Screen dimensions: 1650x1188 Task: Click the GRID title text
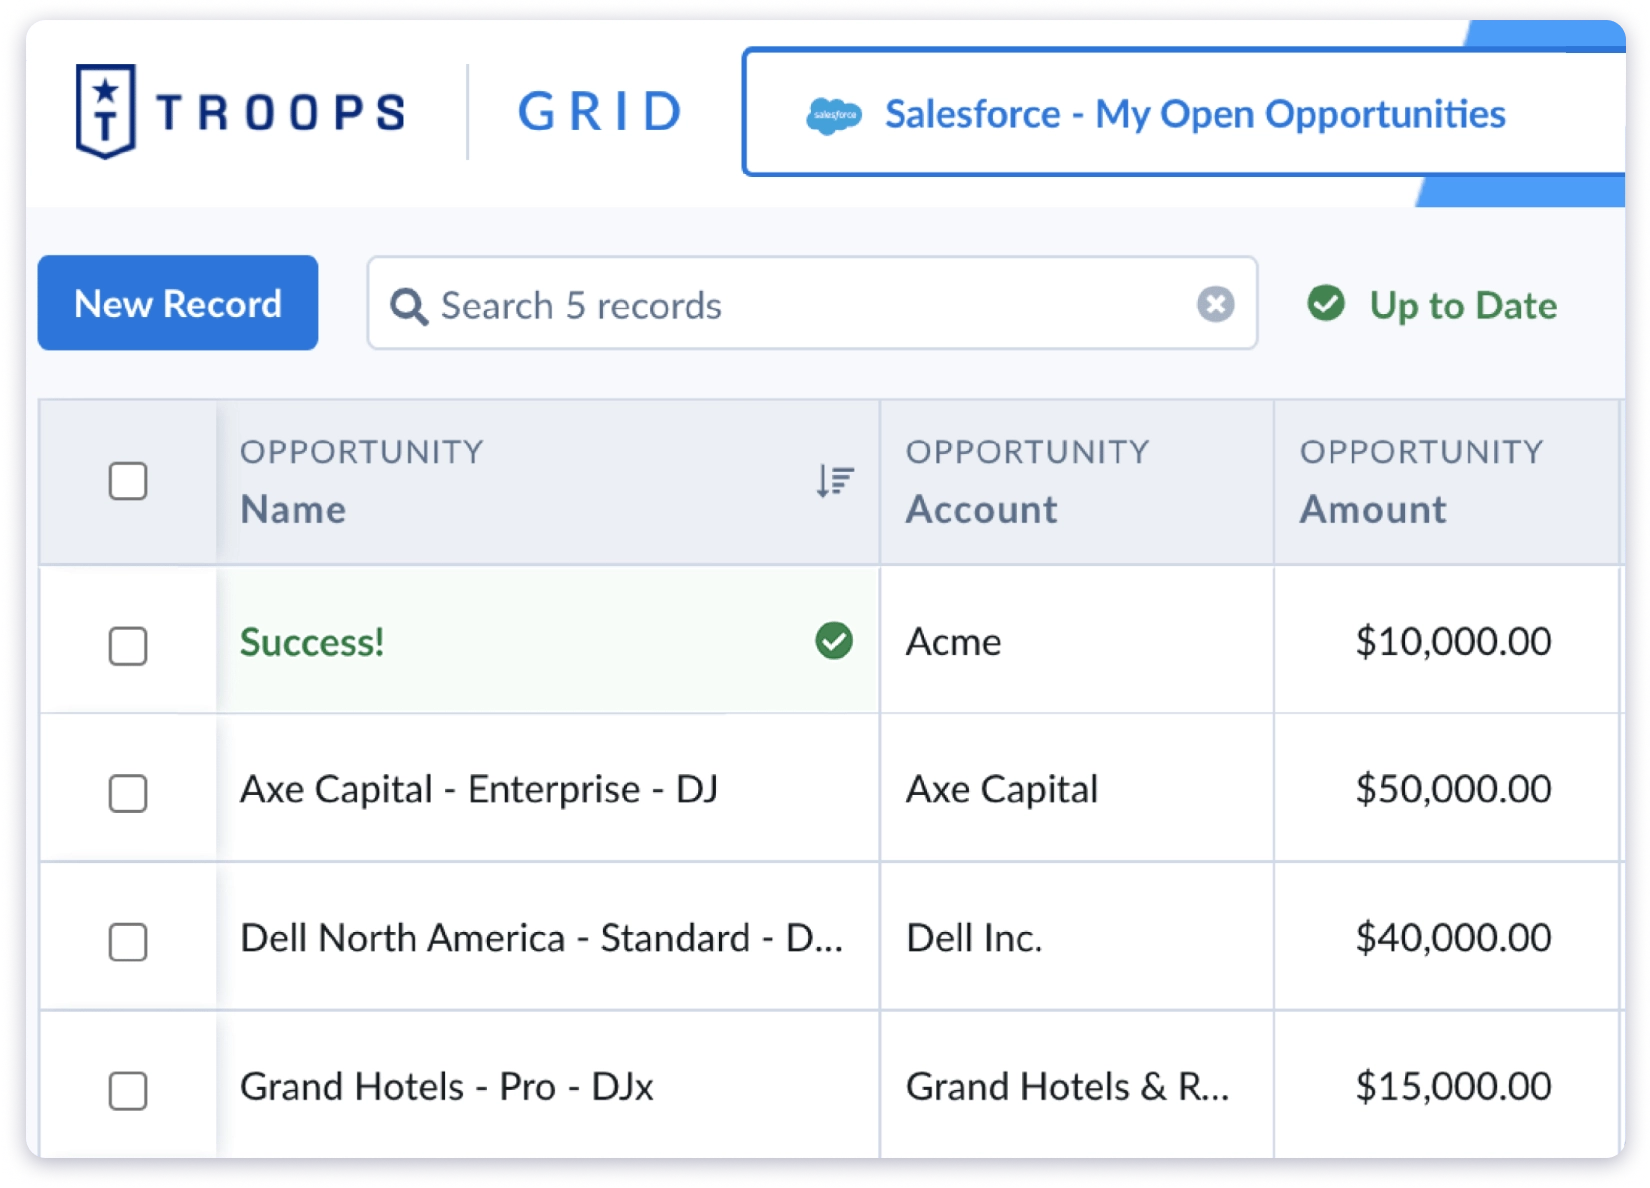[601, 111]
